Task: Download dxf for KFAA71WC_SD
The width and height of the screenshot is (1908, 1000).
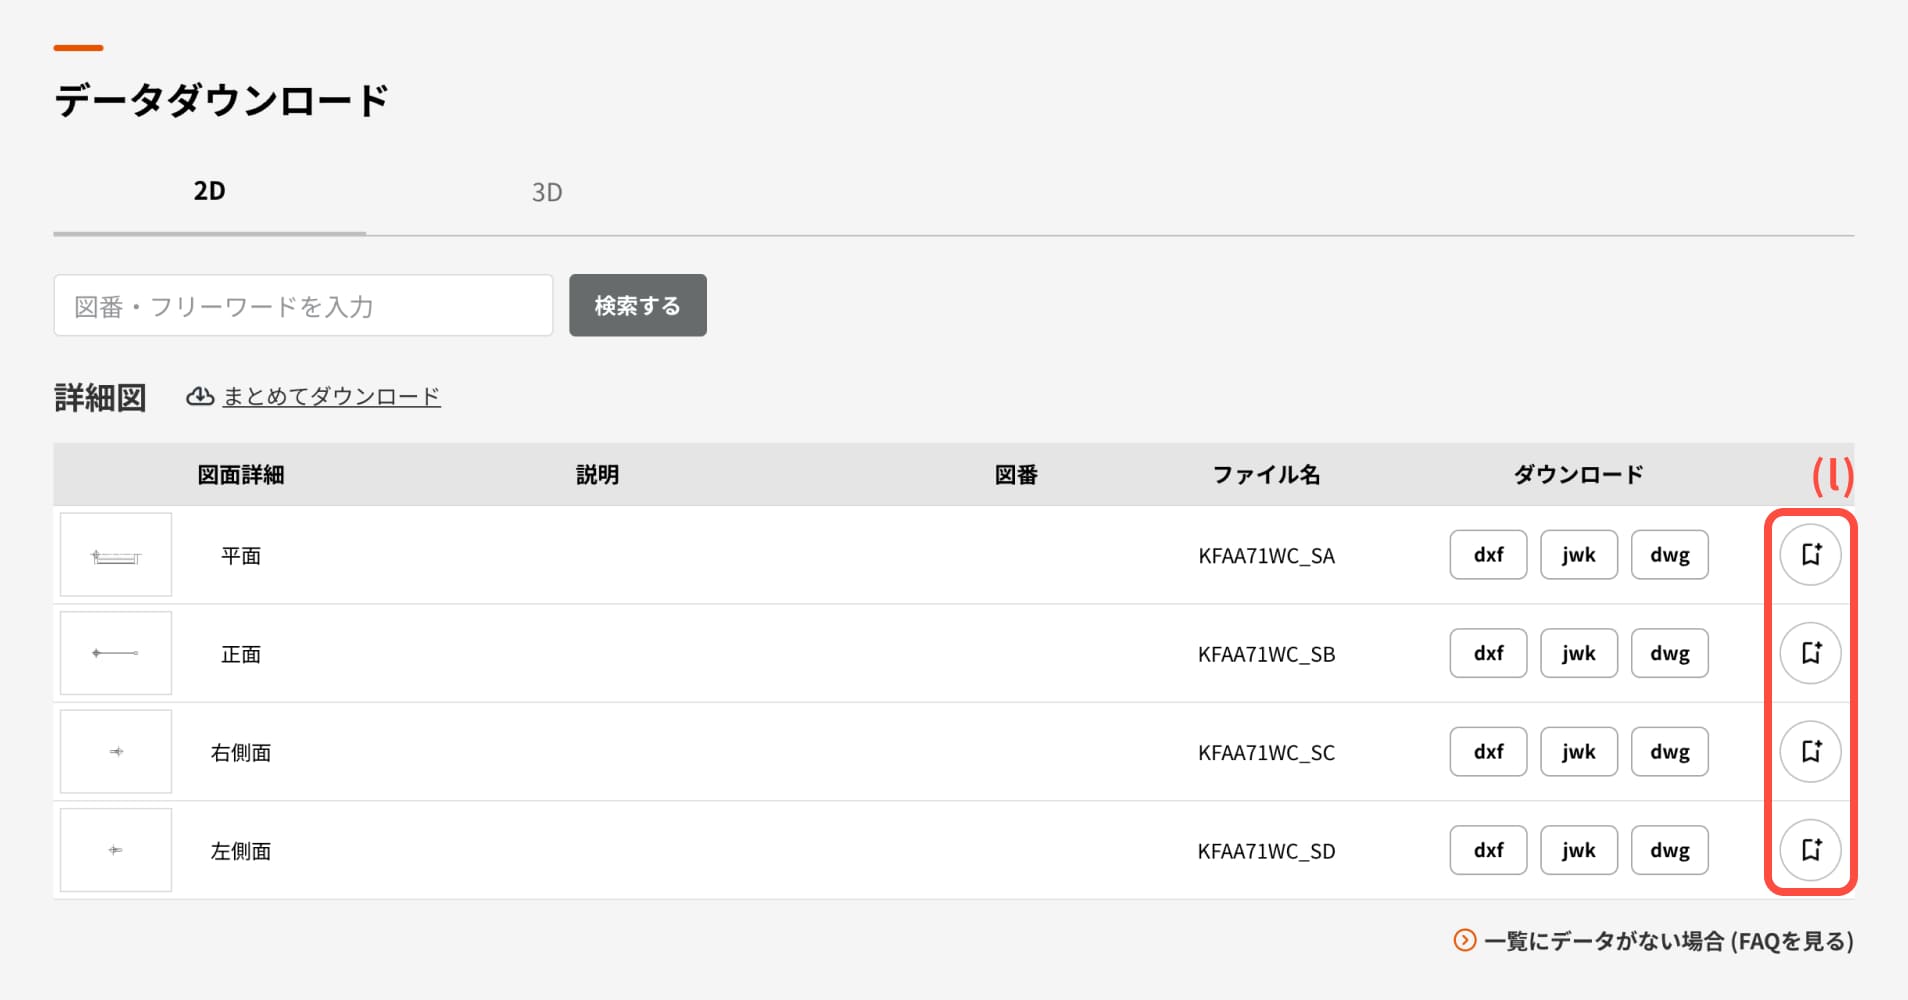Action: 1488,850
